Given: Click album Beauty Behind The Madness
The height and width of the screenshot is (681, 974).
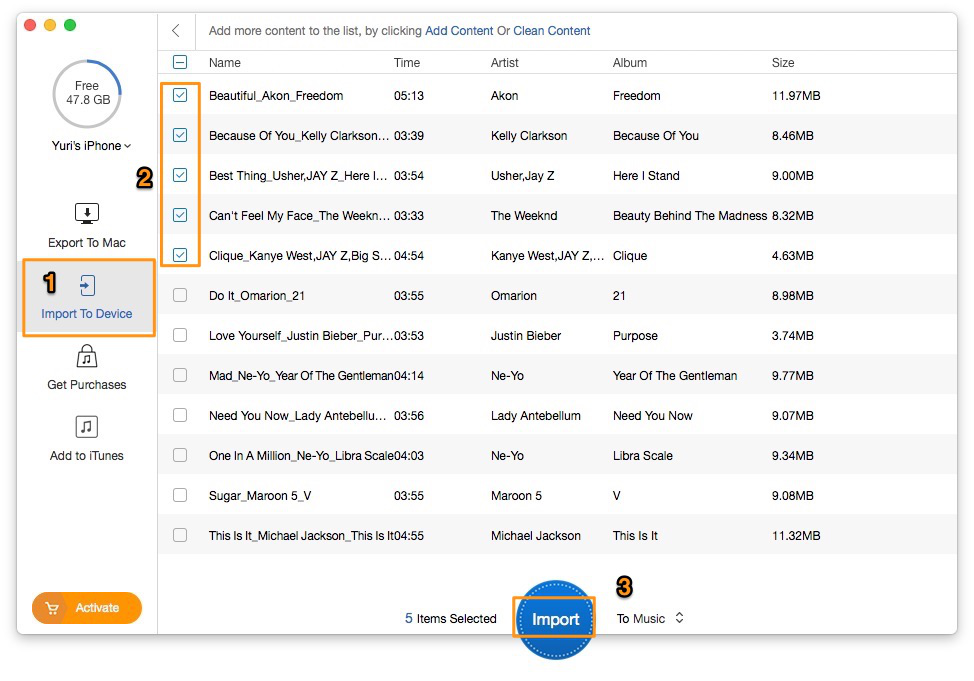Looking at the screenshot, I should click(690, 216).
